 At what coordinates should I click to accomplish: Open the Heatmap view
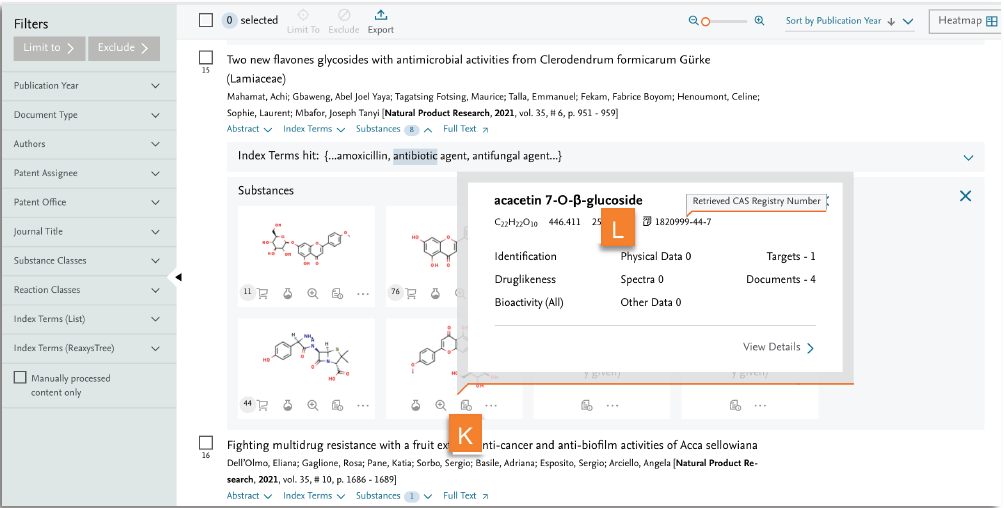click(964, 21)
